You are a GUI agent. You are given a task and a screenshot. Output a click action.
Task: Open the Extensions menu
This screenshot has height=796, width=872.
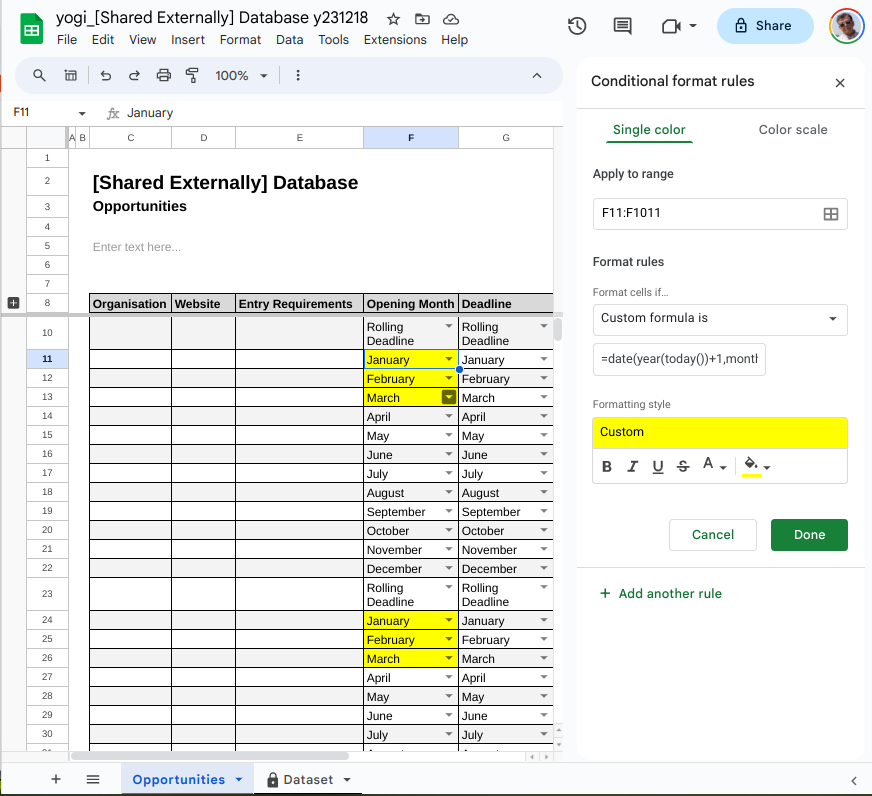[394, 40]
